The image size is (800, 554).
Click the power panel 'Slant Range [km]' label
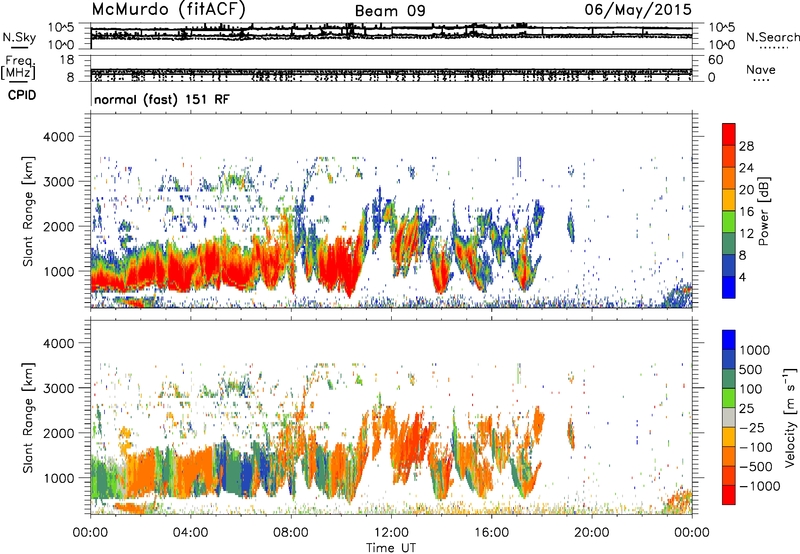28,211
